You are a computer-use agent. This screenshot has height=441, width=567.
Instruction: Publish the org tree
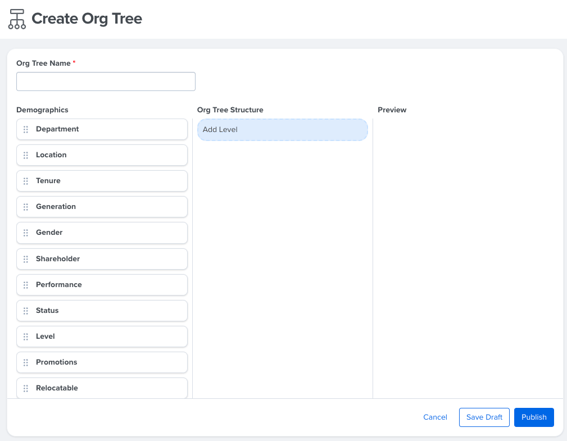click(534, 417)
